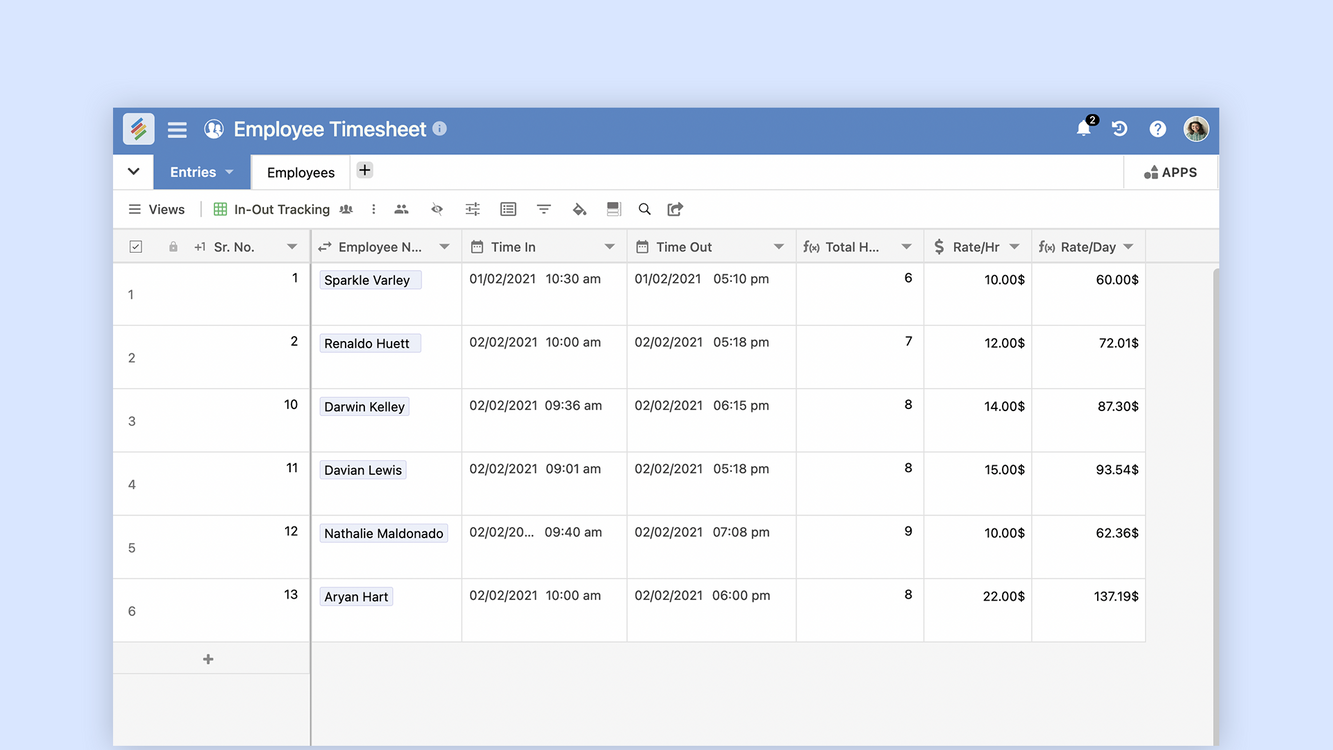
Task: Switch to the Employees tab
Action: pyautogui.click(x=300, y=172)
